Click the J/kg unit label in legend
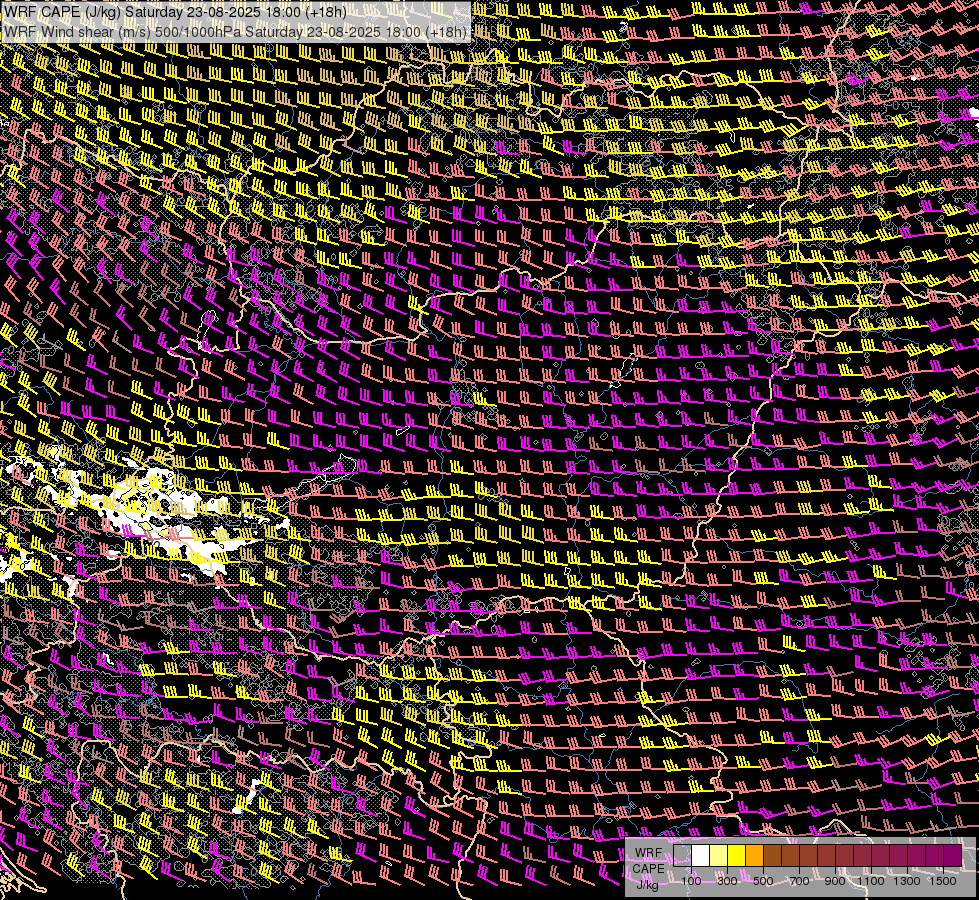 [647, 884]
